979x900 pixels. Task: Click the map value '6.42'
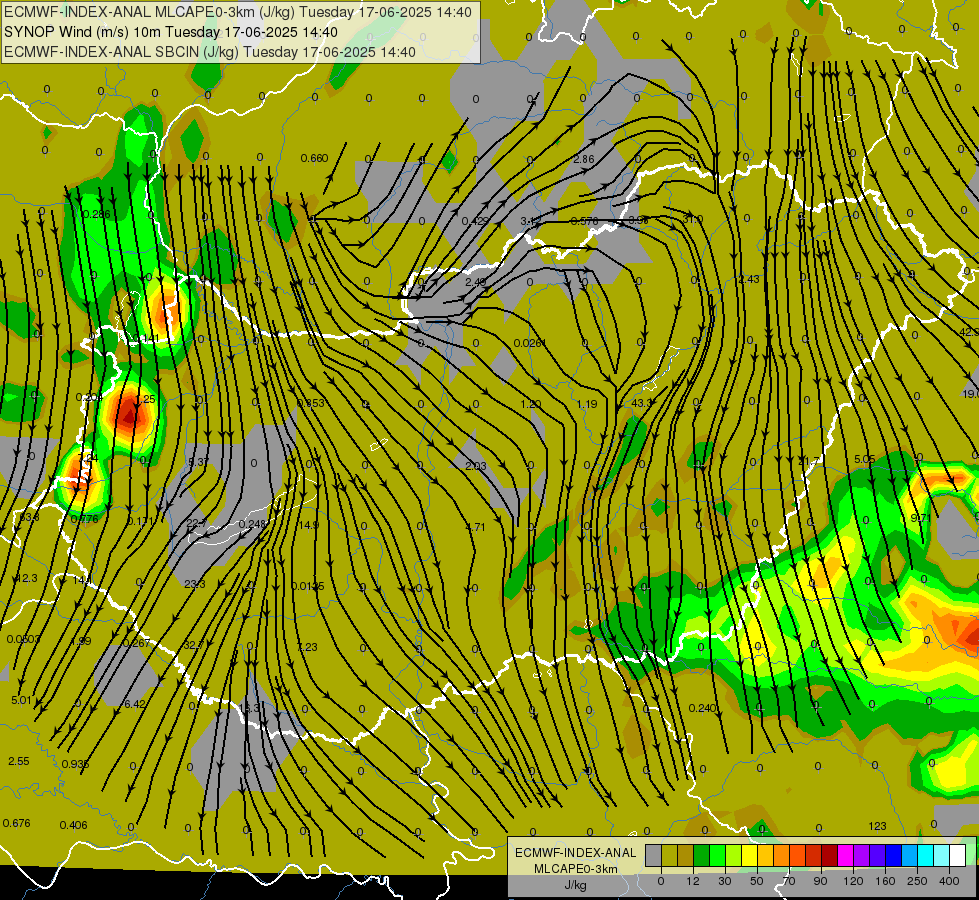pyautogui.click(x=134, y=704)
